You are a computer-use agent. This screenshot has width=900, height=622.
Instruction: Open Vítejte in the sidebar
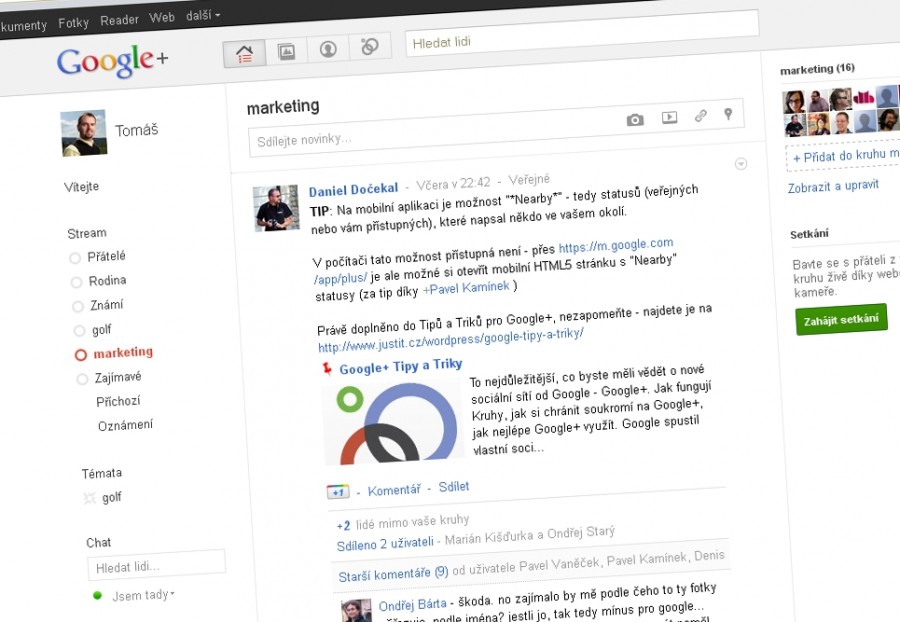[x=82, y=186]
